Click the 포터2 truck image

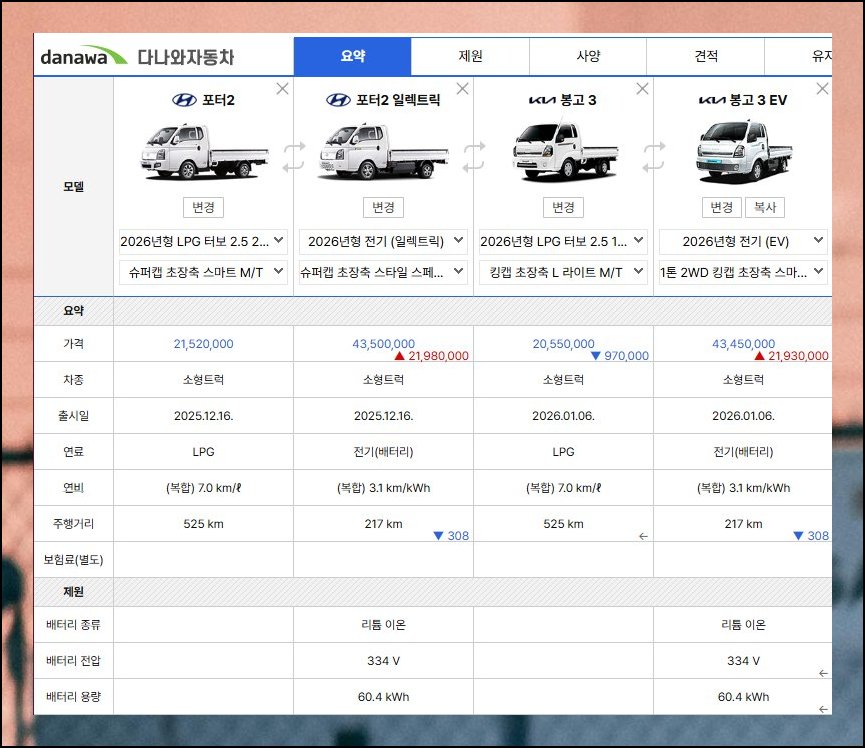pyautogui.click(x=204, y=152)
